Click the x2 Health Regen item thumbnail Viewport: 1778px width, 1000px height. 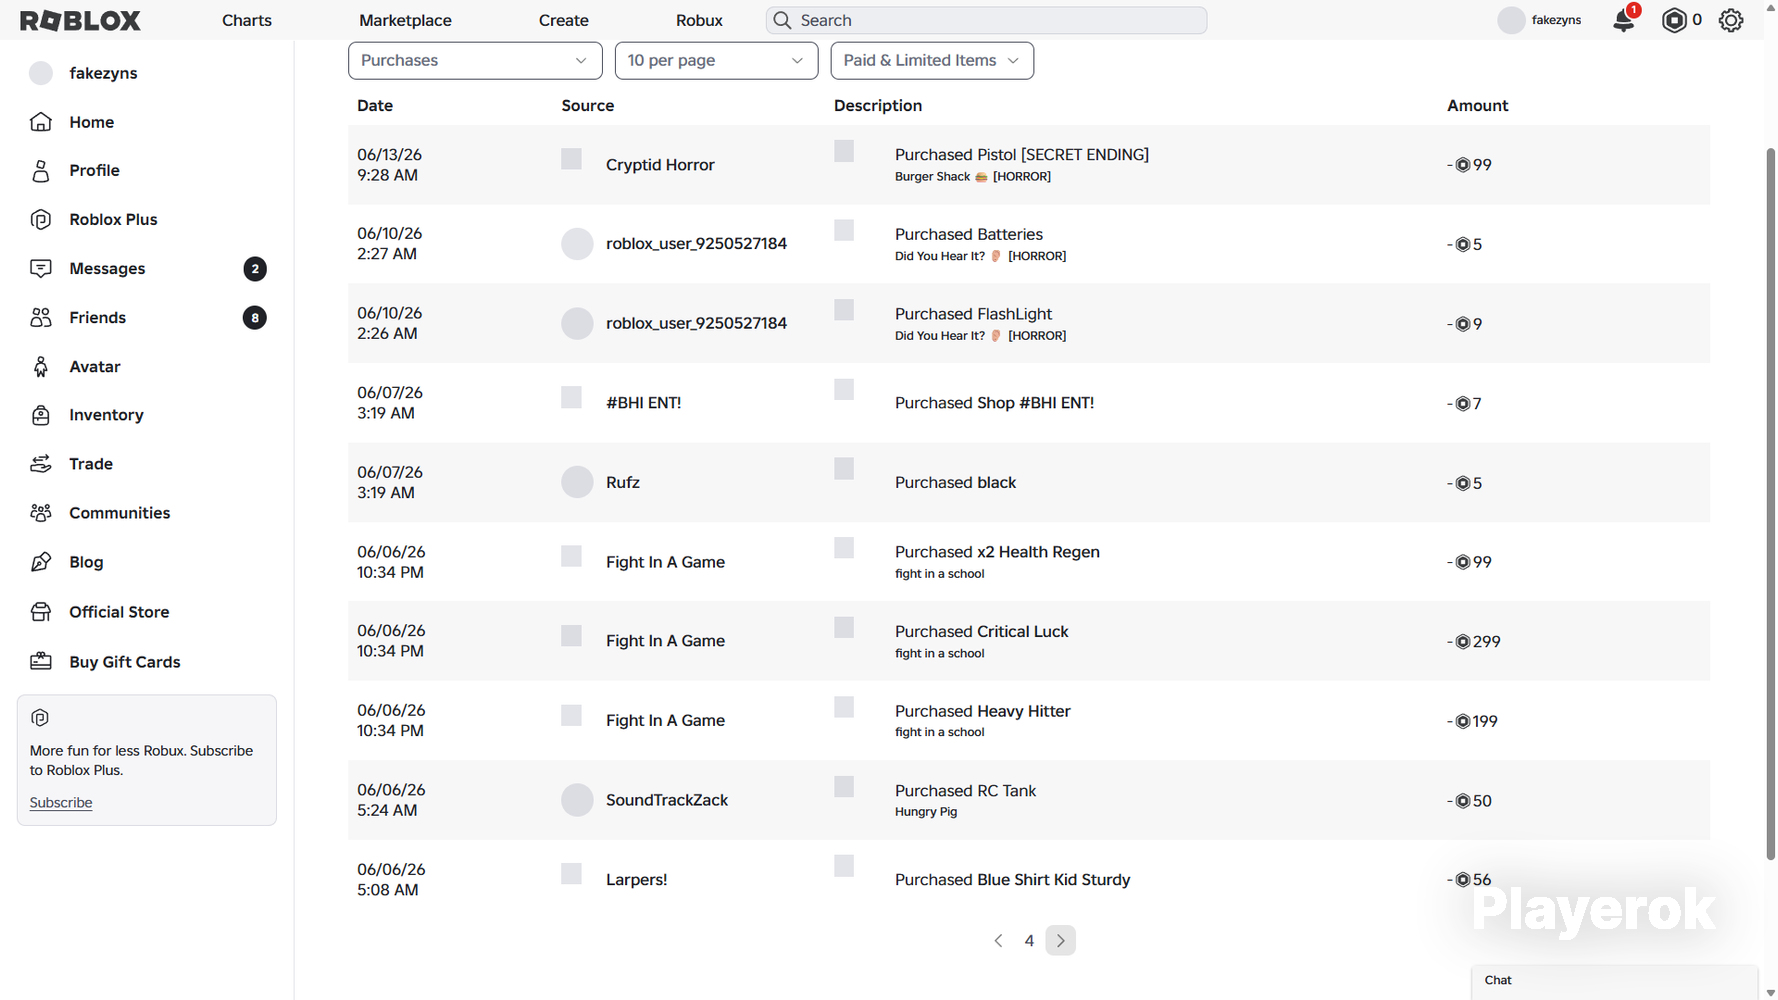click(x=844, y=548)
